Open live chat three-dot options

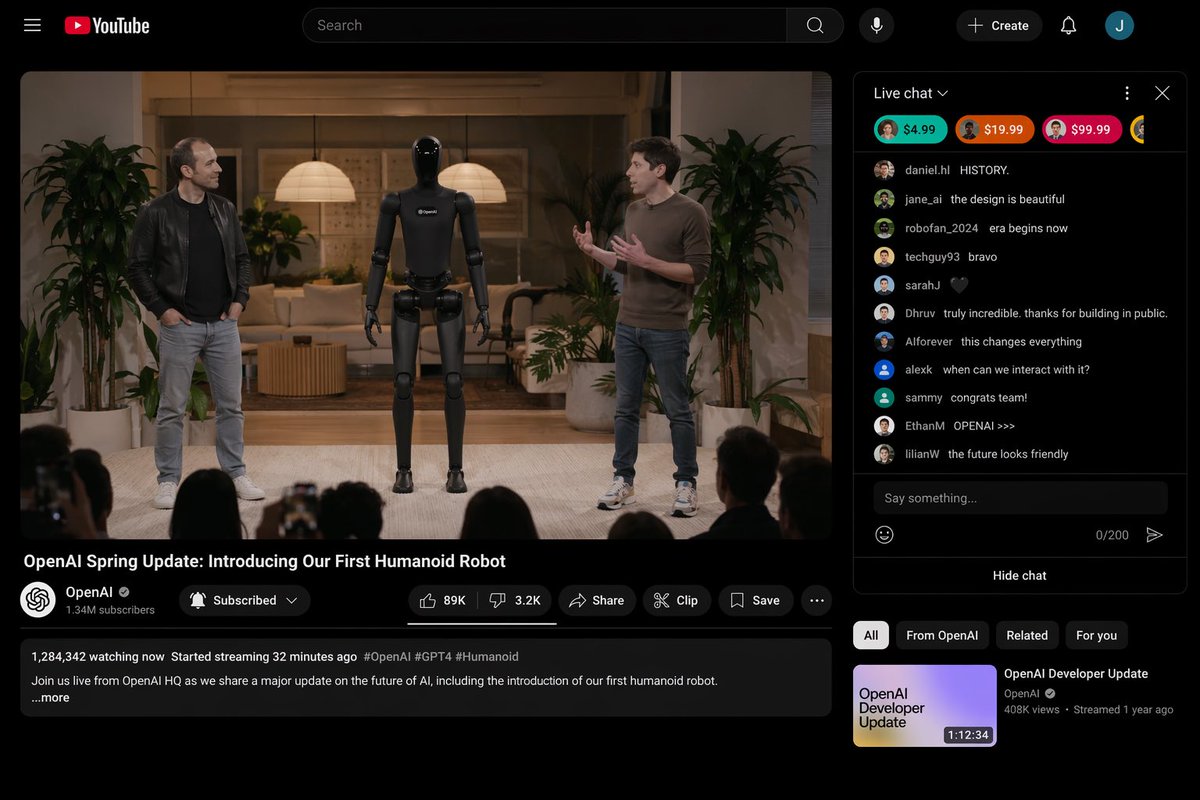click(1127, 93)
